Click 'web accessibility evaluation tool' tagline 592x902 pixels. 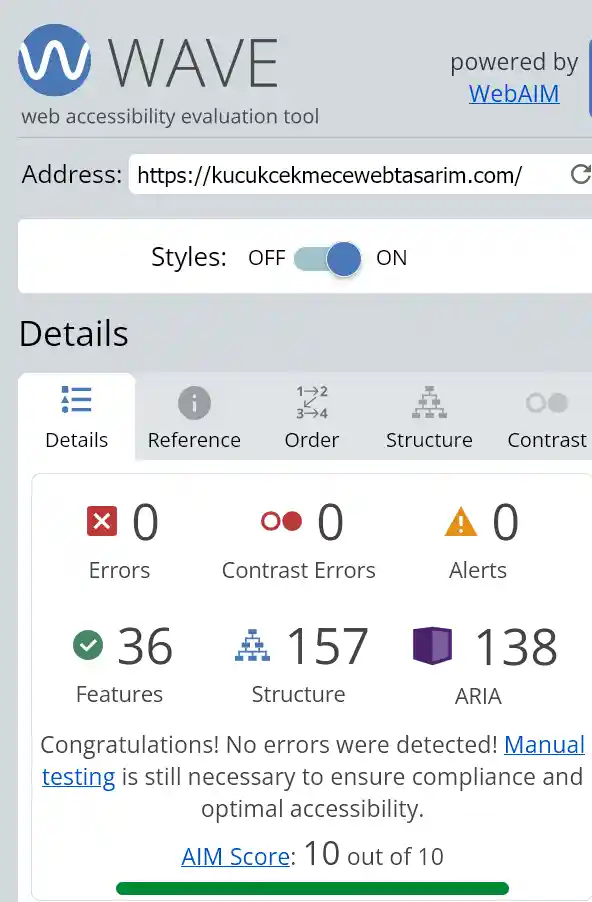click(x=170, y=116)
